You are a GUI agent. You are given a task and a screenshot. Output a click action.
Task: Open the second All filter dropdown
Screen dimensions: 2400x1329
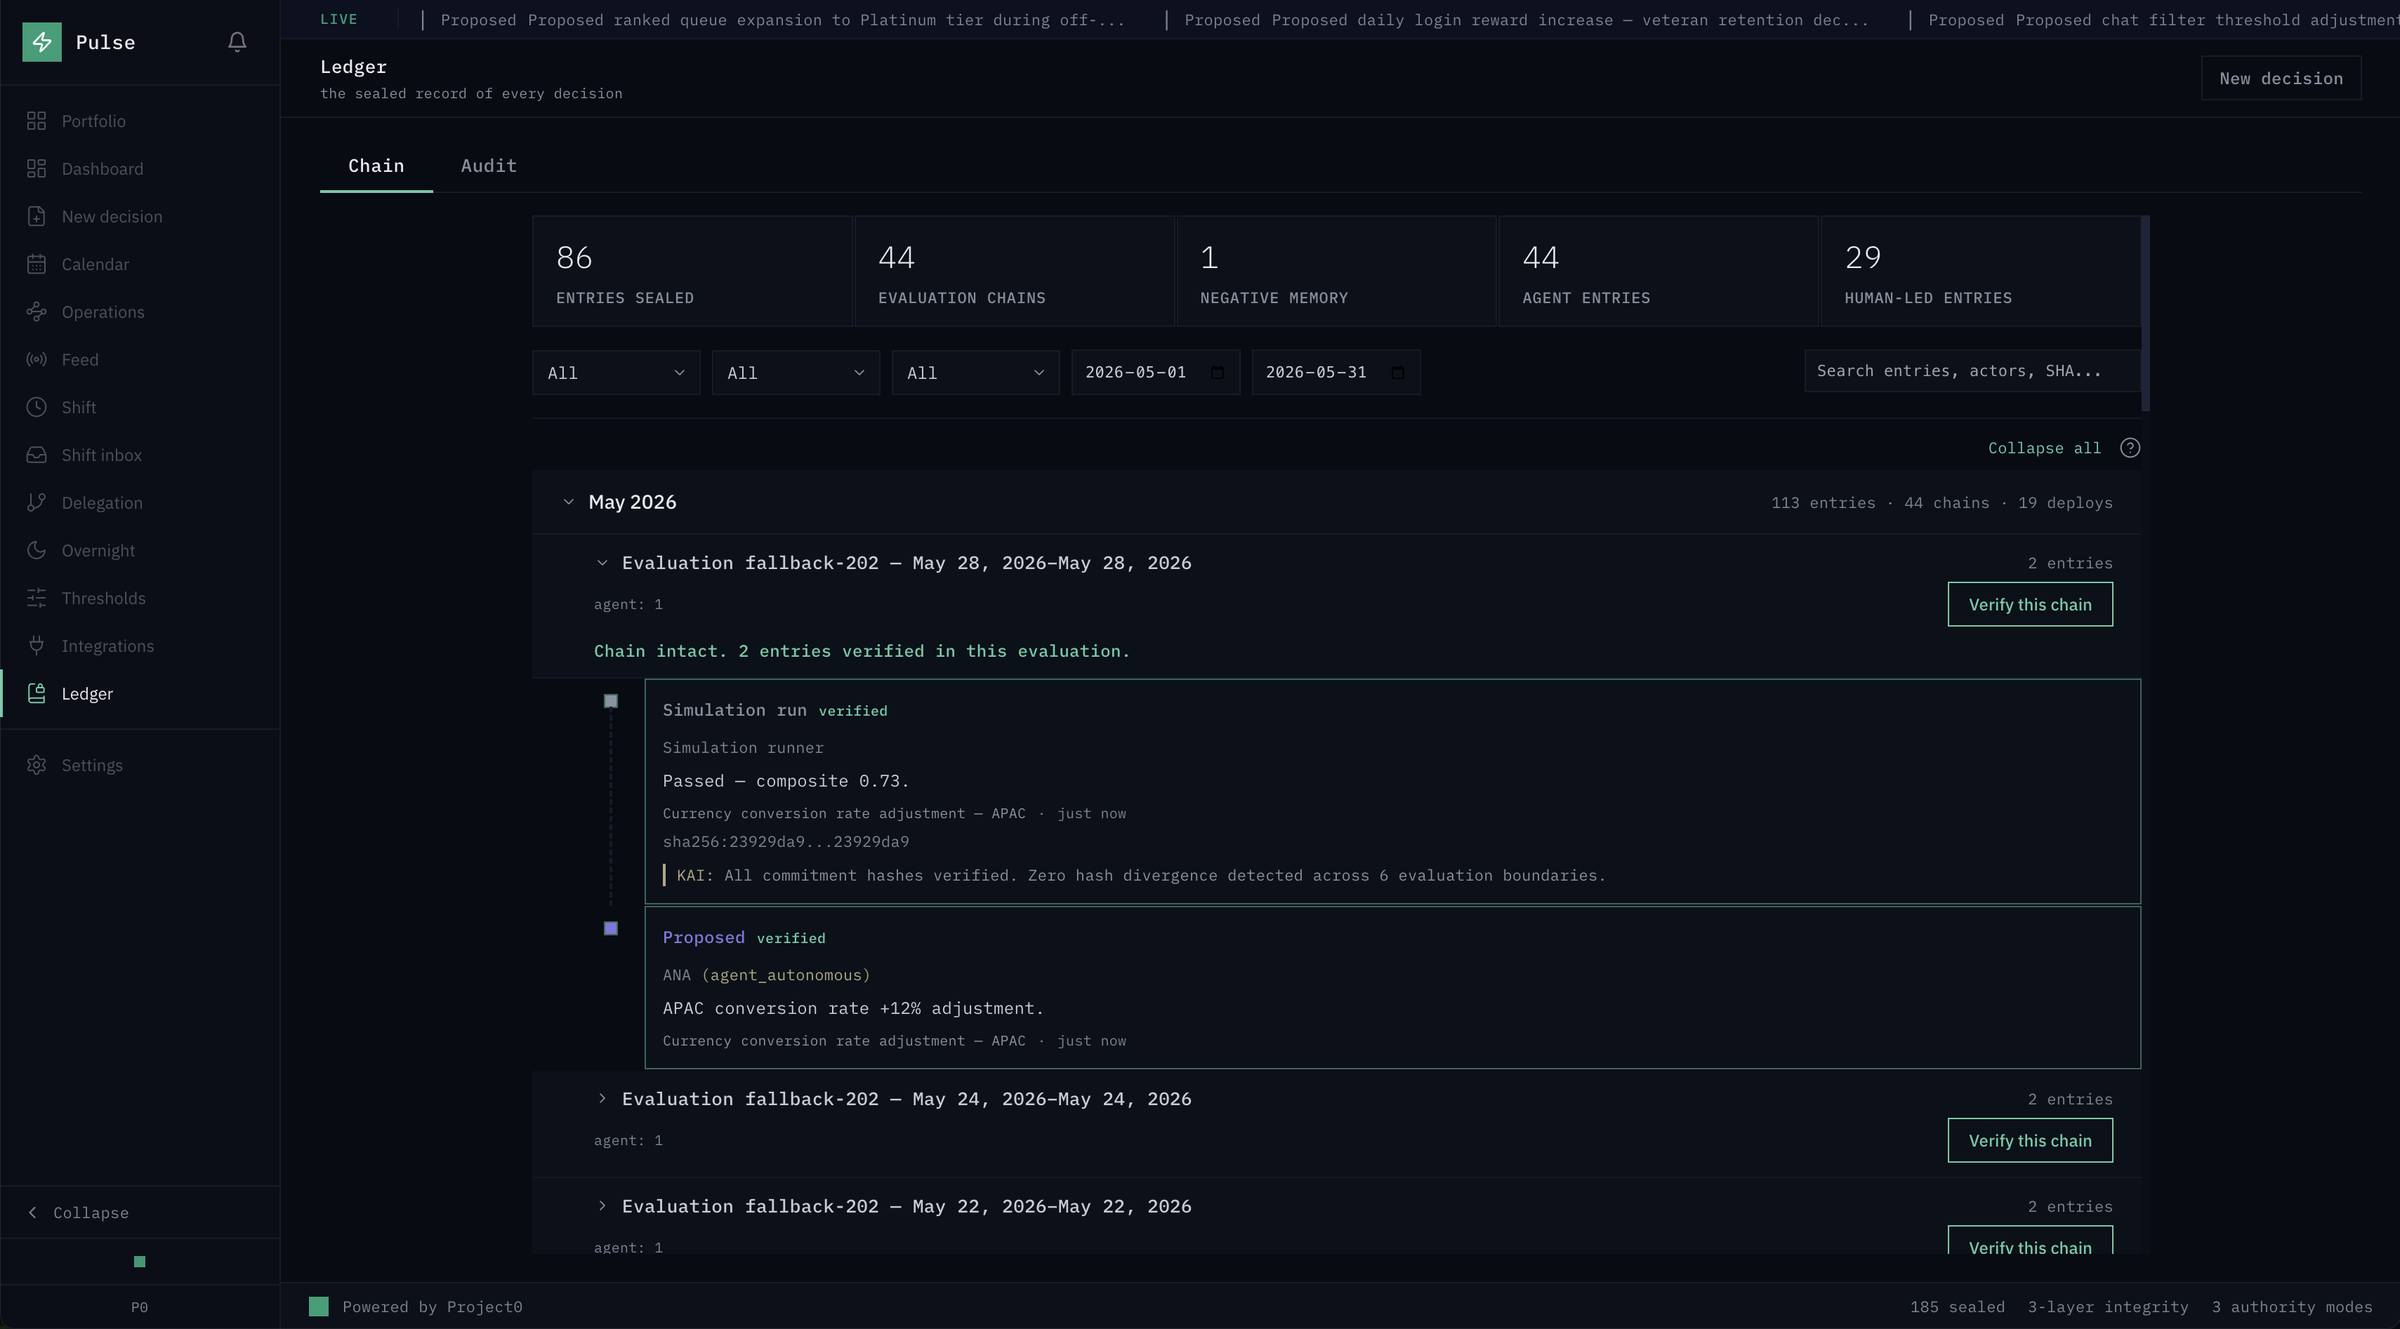(796, 373)
